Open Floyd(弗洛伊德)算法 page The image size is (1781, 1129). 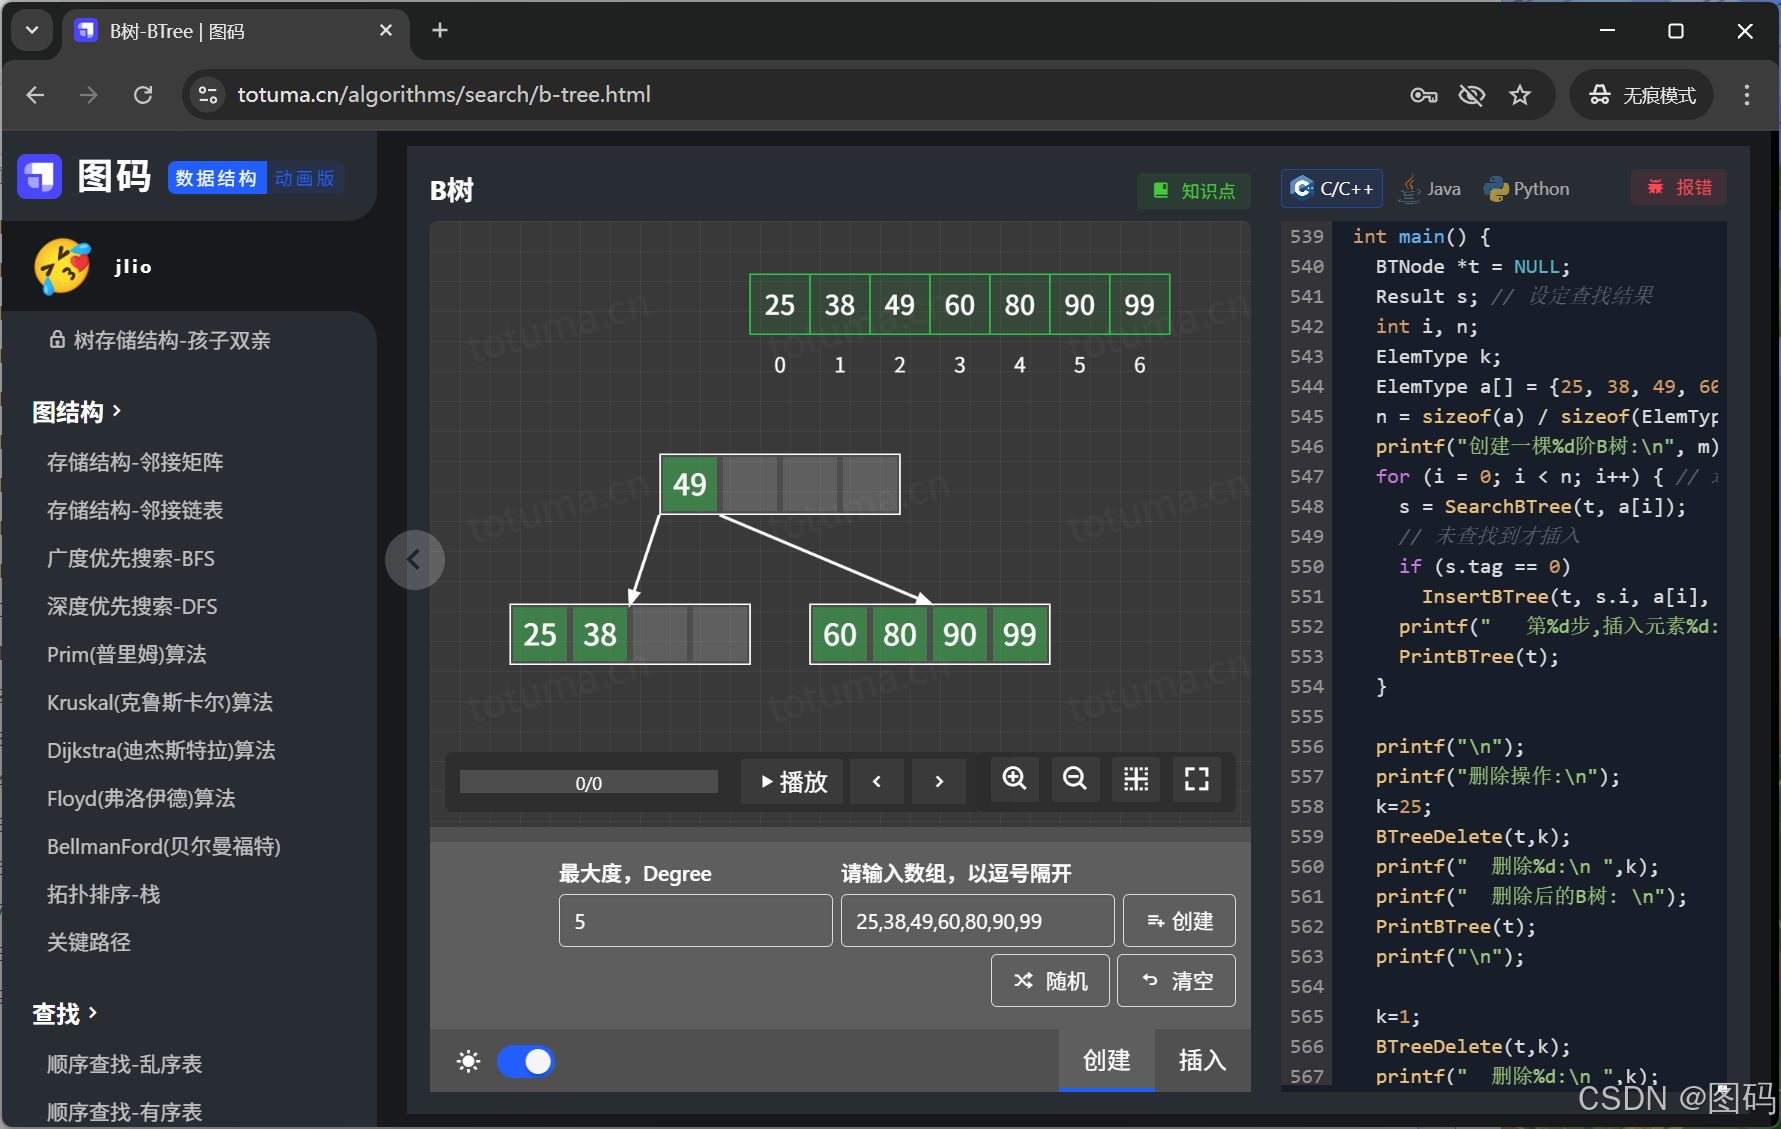(141, 798)
